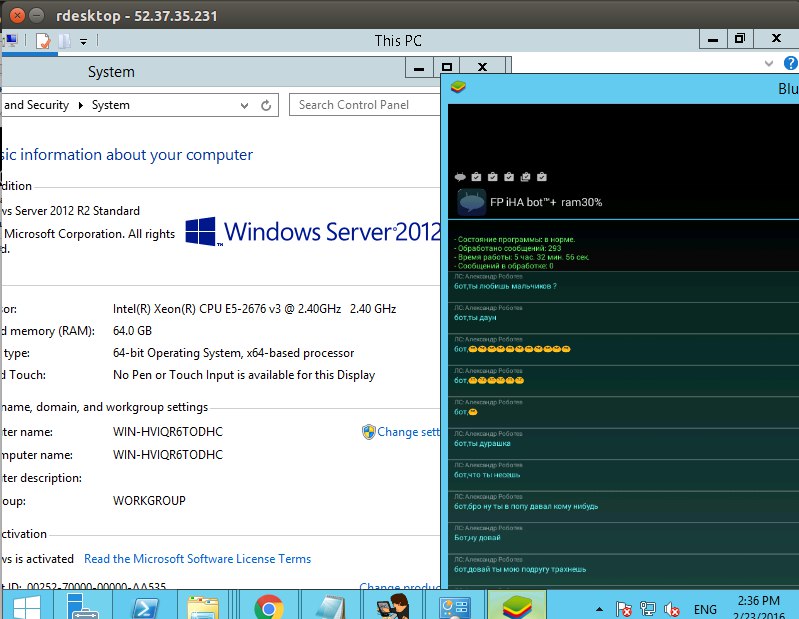Click the 'Состояние программы: в норме' status line

[514, 239]
